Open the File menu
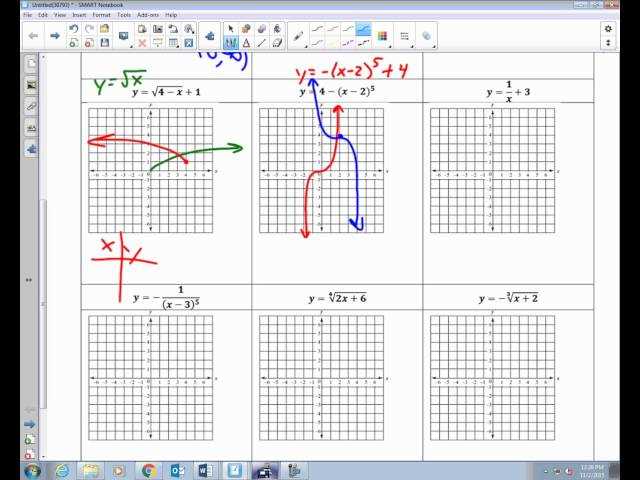Screen dimensions: 640x480 pyautogui.click(x=28, y=15)
